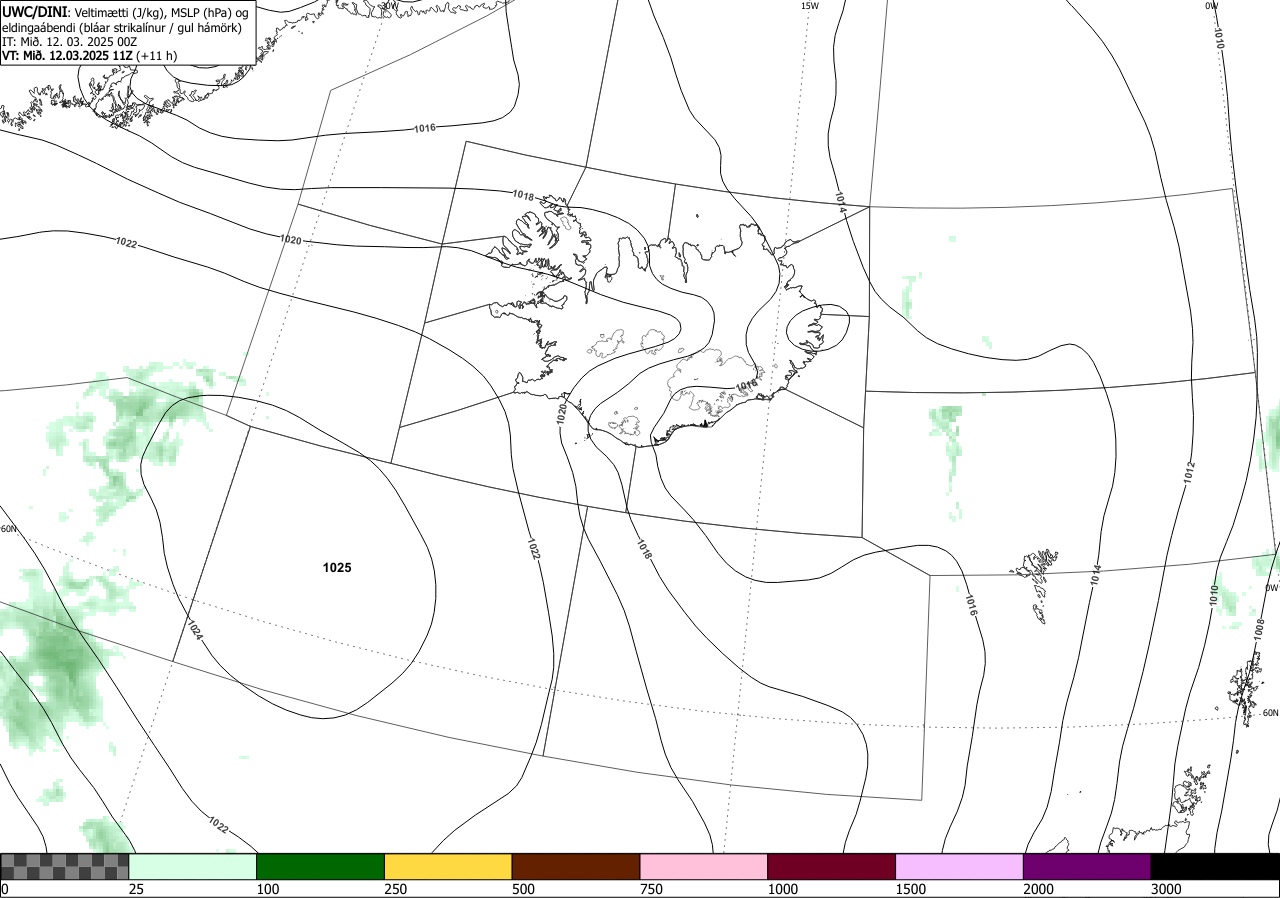
Task: Pick the dark green 100–250 legend swatch
Action: pyautogui.click(x=321, y=866)
